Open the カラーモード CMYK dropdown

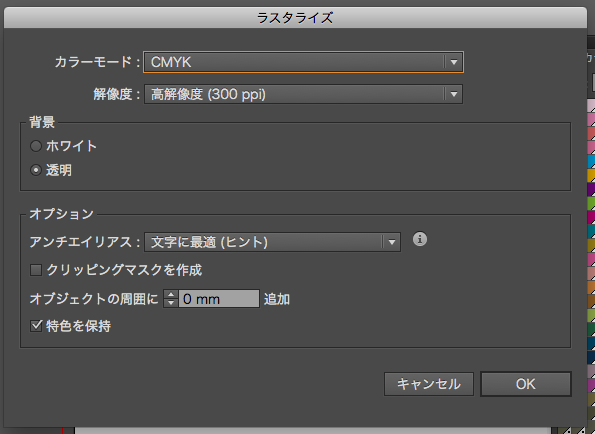(x=303, y=62)
